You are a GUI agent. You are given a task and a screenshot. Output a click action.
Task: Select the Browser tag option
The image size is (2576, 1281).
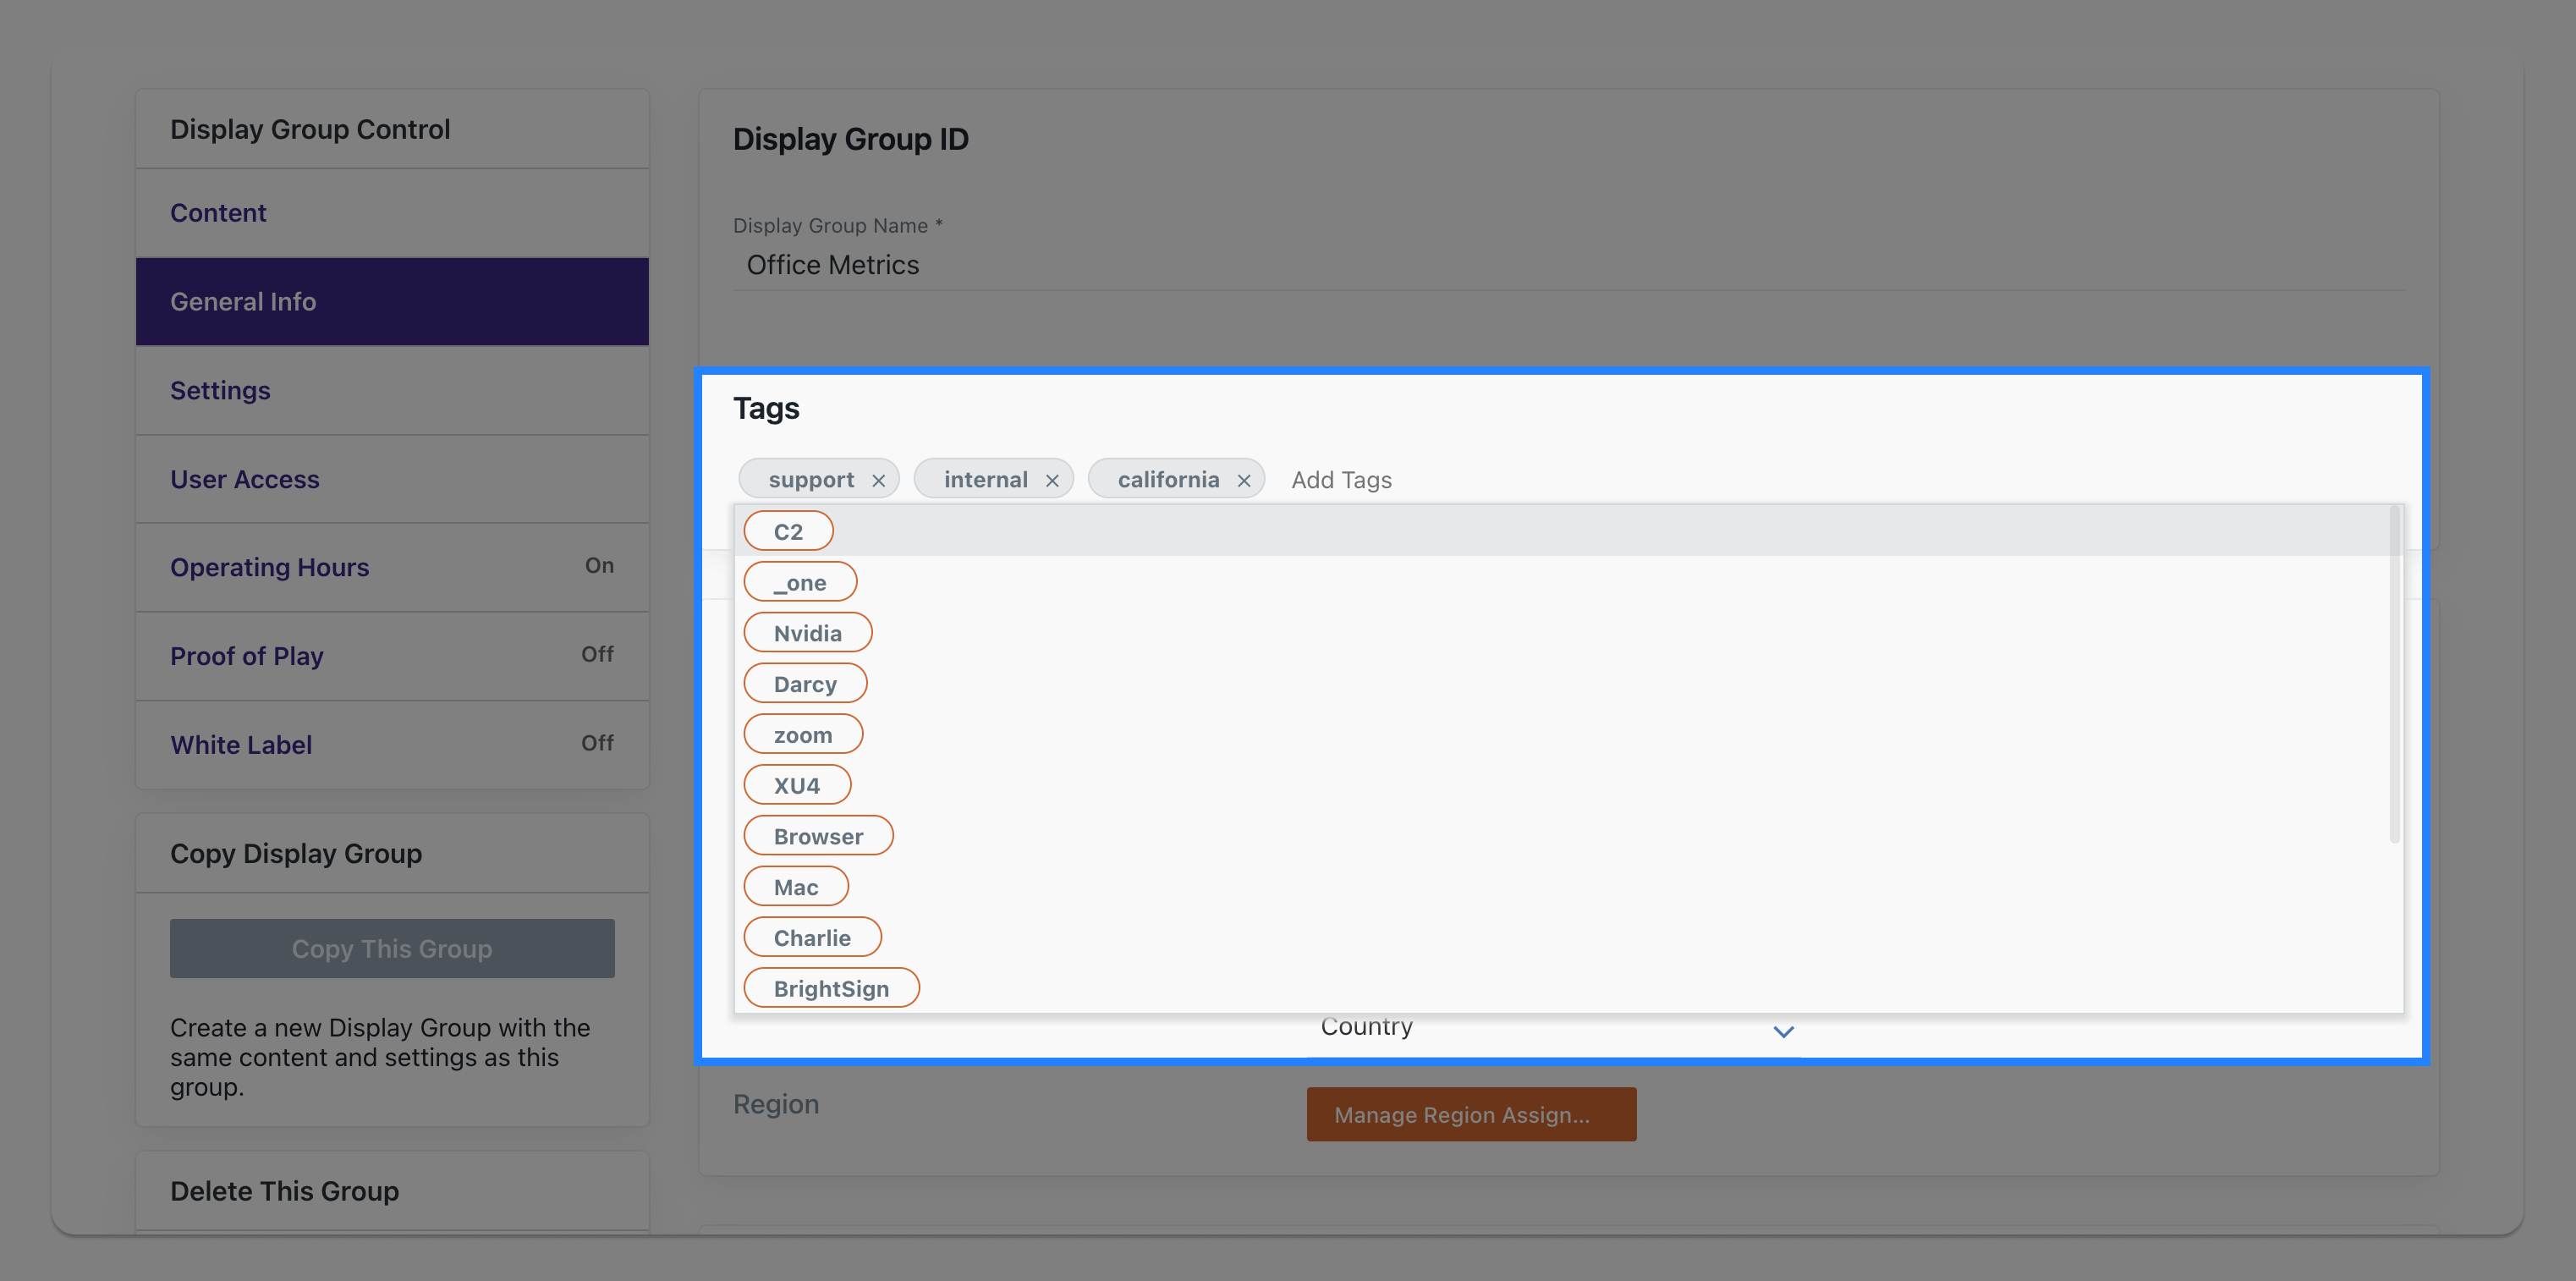coord(818,836)
